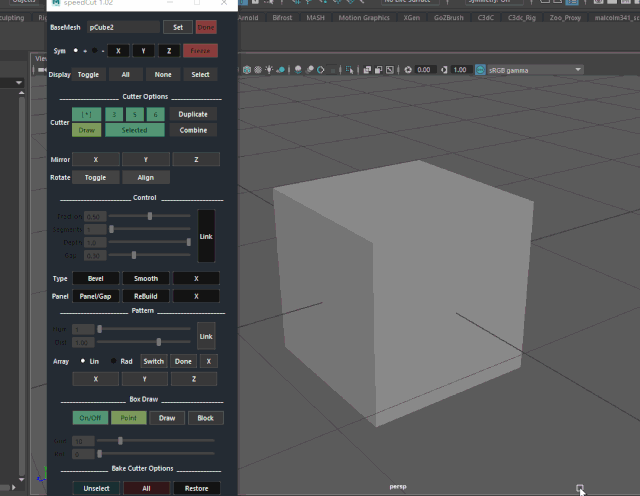Click Duplicate in Cutter Options
640x496 pixels.
[193, 115]
